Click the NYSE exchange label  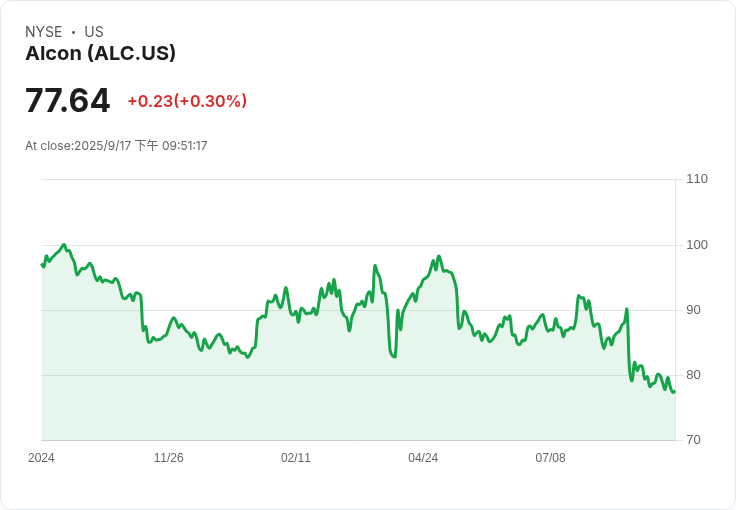(x=43, y=32)
